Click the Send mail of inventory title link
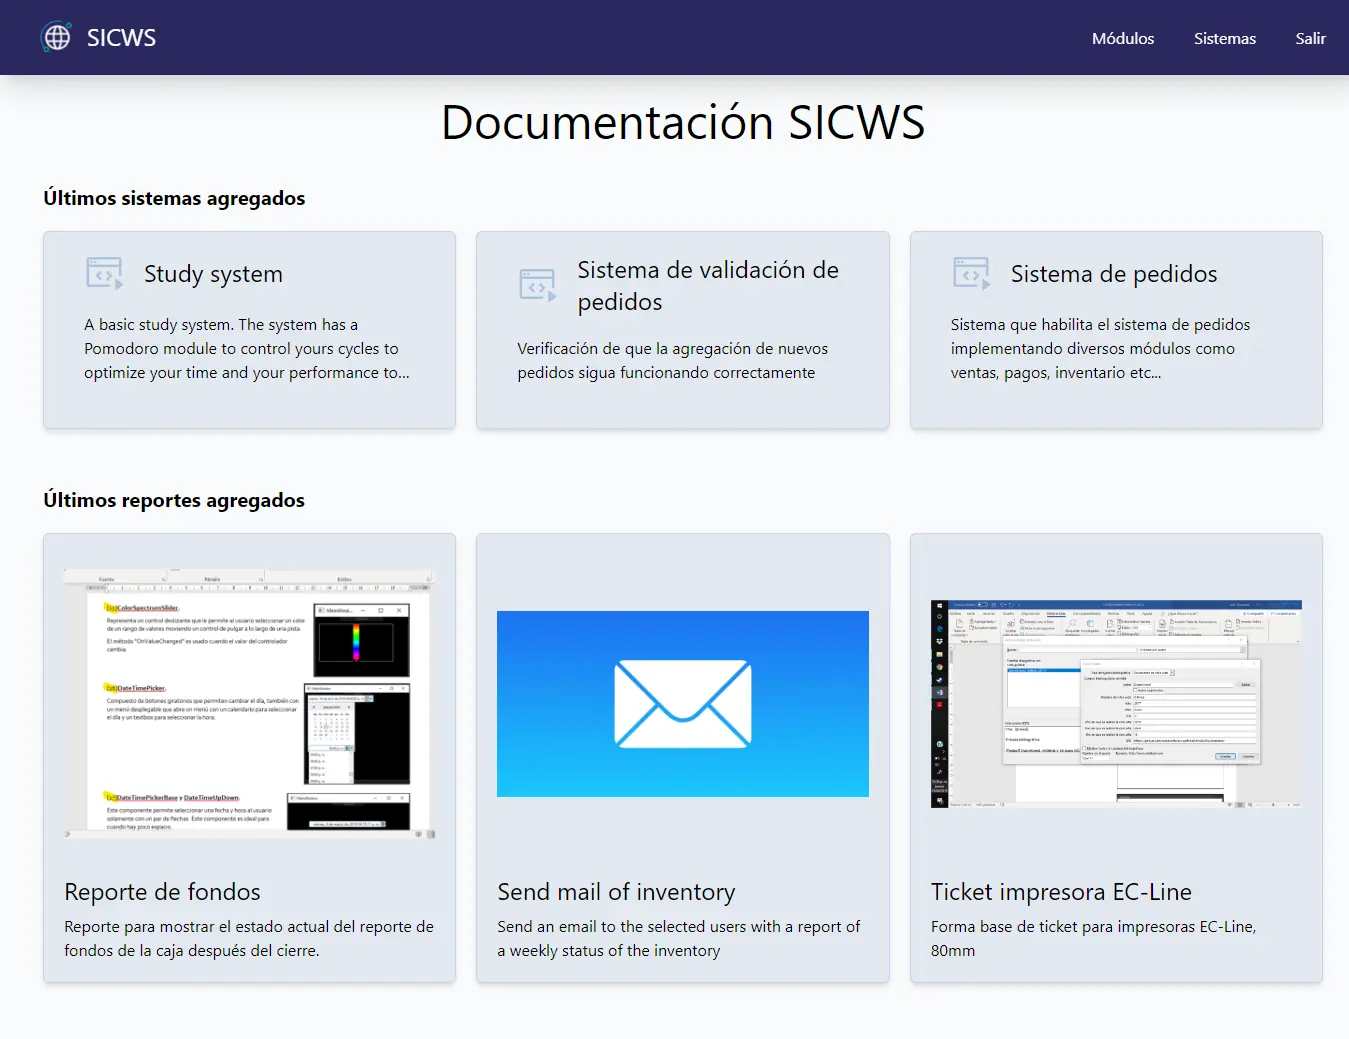This screenshot has width=1349, height=1039. point(616,892)
